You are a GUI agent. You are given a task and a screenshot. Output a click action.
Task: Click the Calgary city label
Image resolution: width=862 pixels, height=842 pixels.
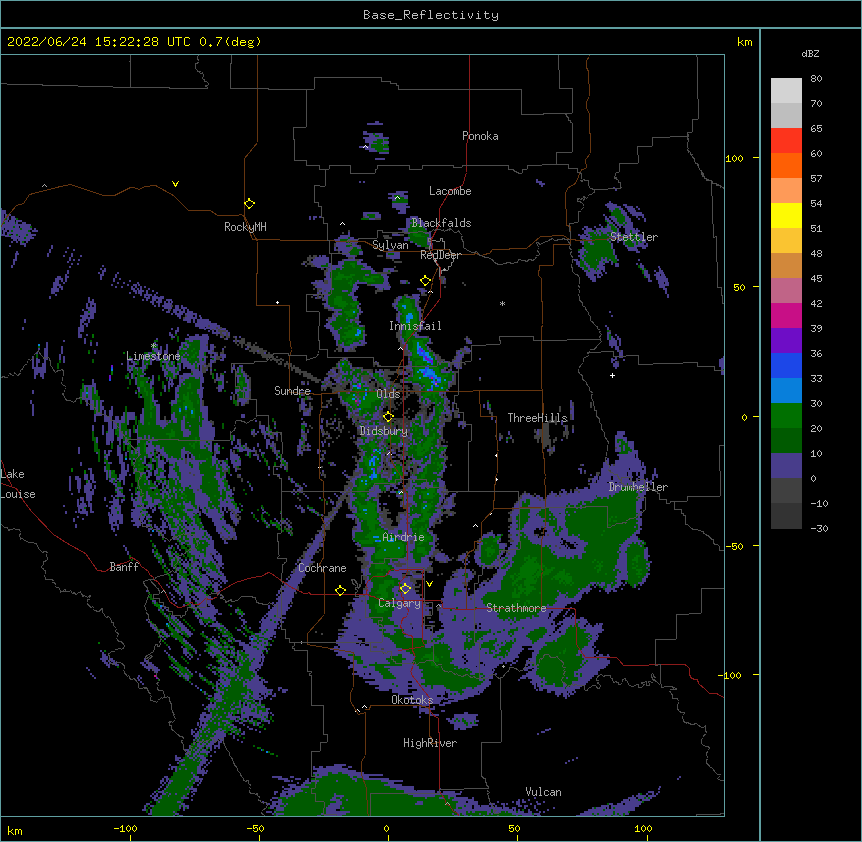point(399,603)
